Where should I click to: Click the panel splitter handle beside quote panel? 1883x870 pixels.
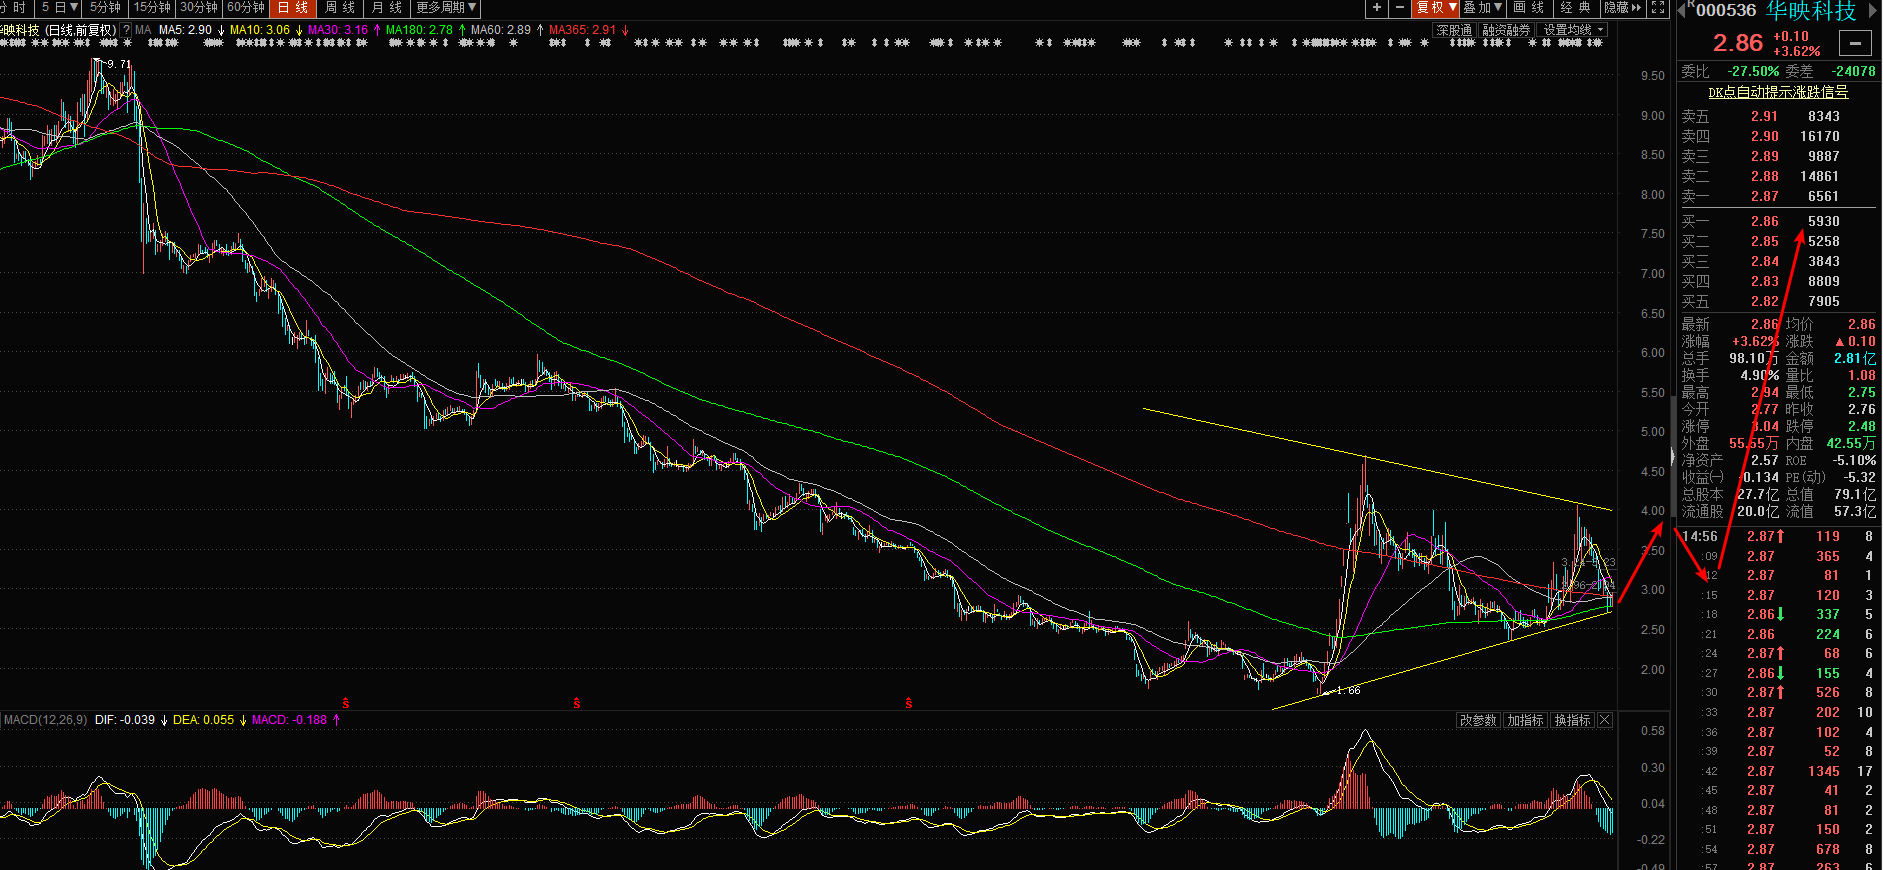[1672, 457]
